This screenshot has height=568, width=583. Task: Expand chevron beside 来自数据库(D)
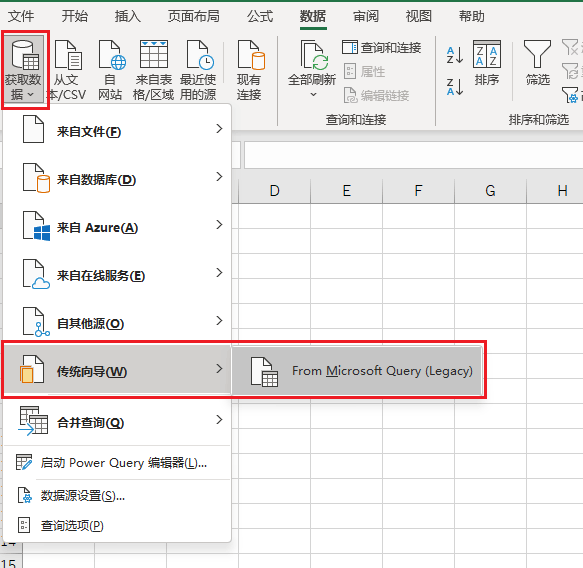coord(219,177)
